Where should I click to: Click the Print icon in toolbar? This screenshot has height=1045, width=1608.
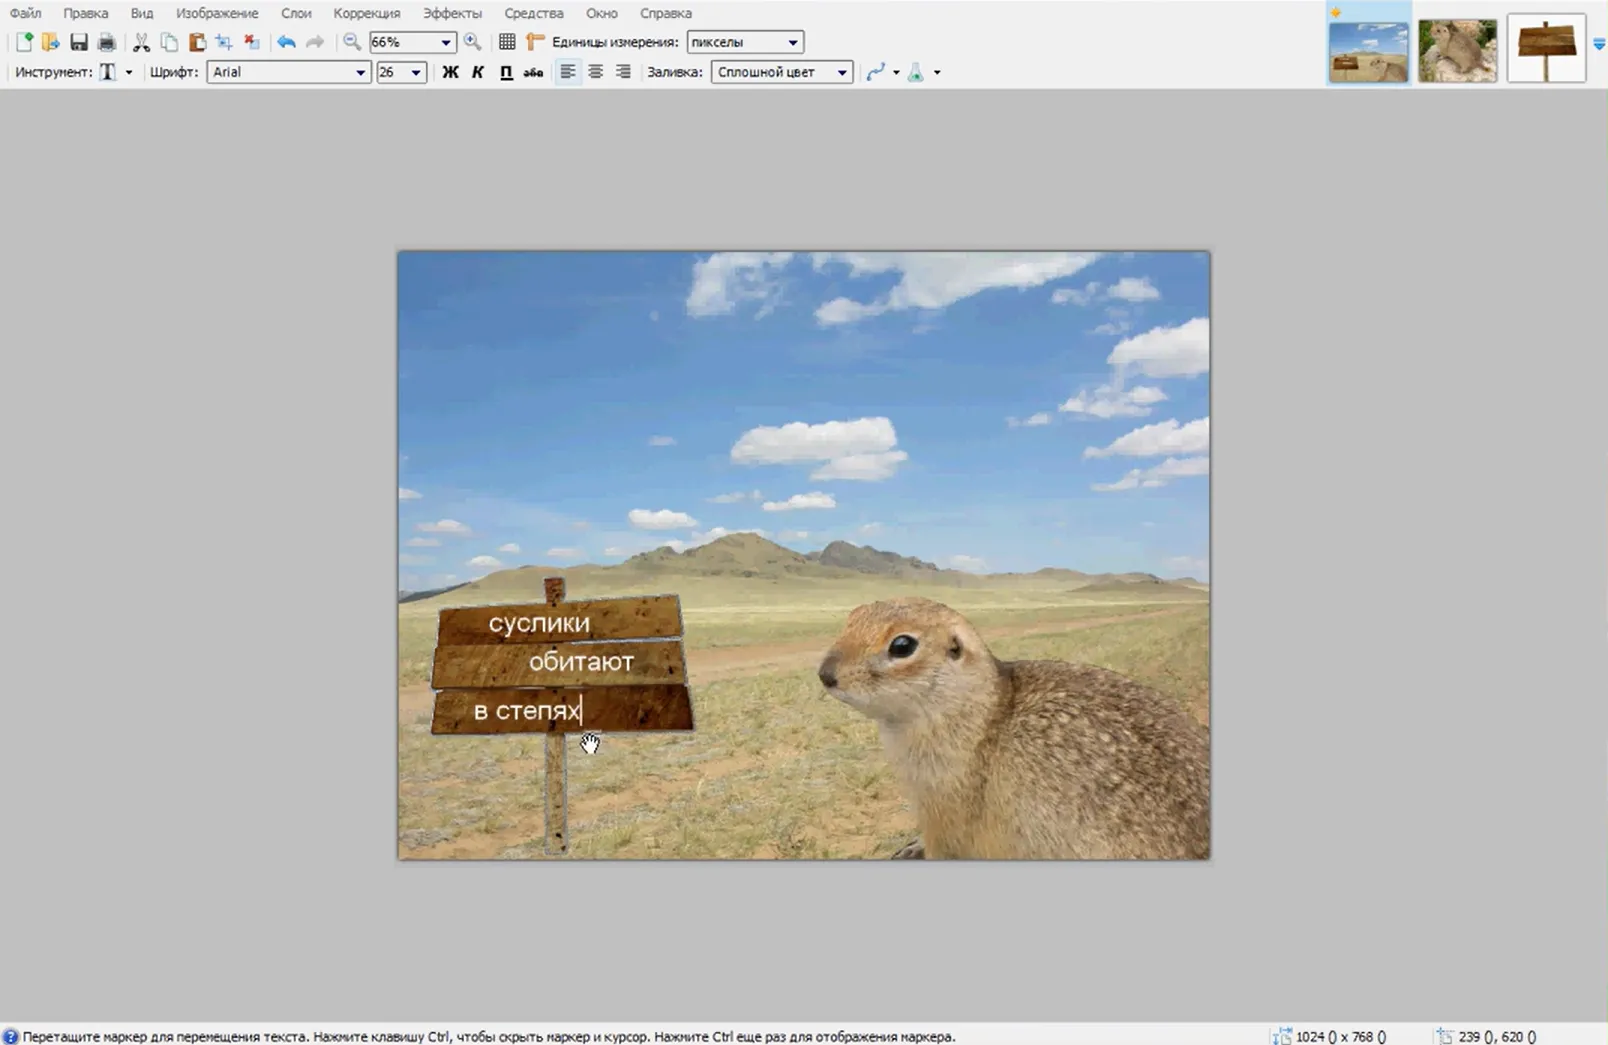106,42
